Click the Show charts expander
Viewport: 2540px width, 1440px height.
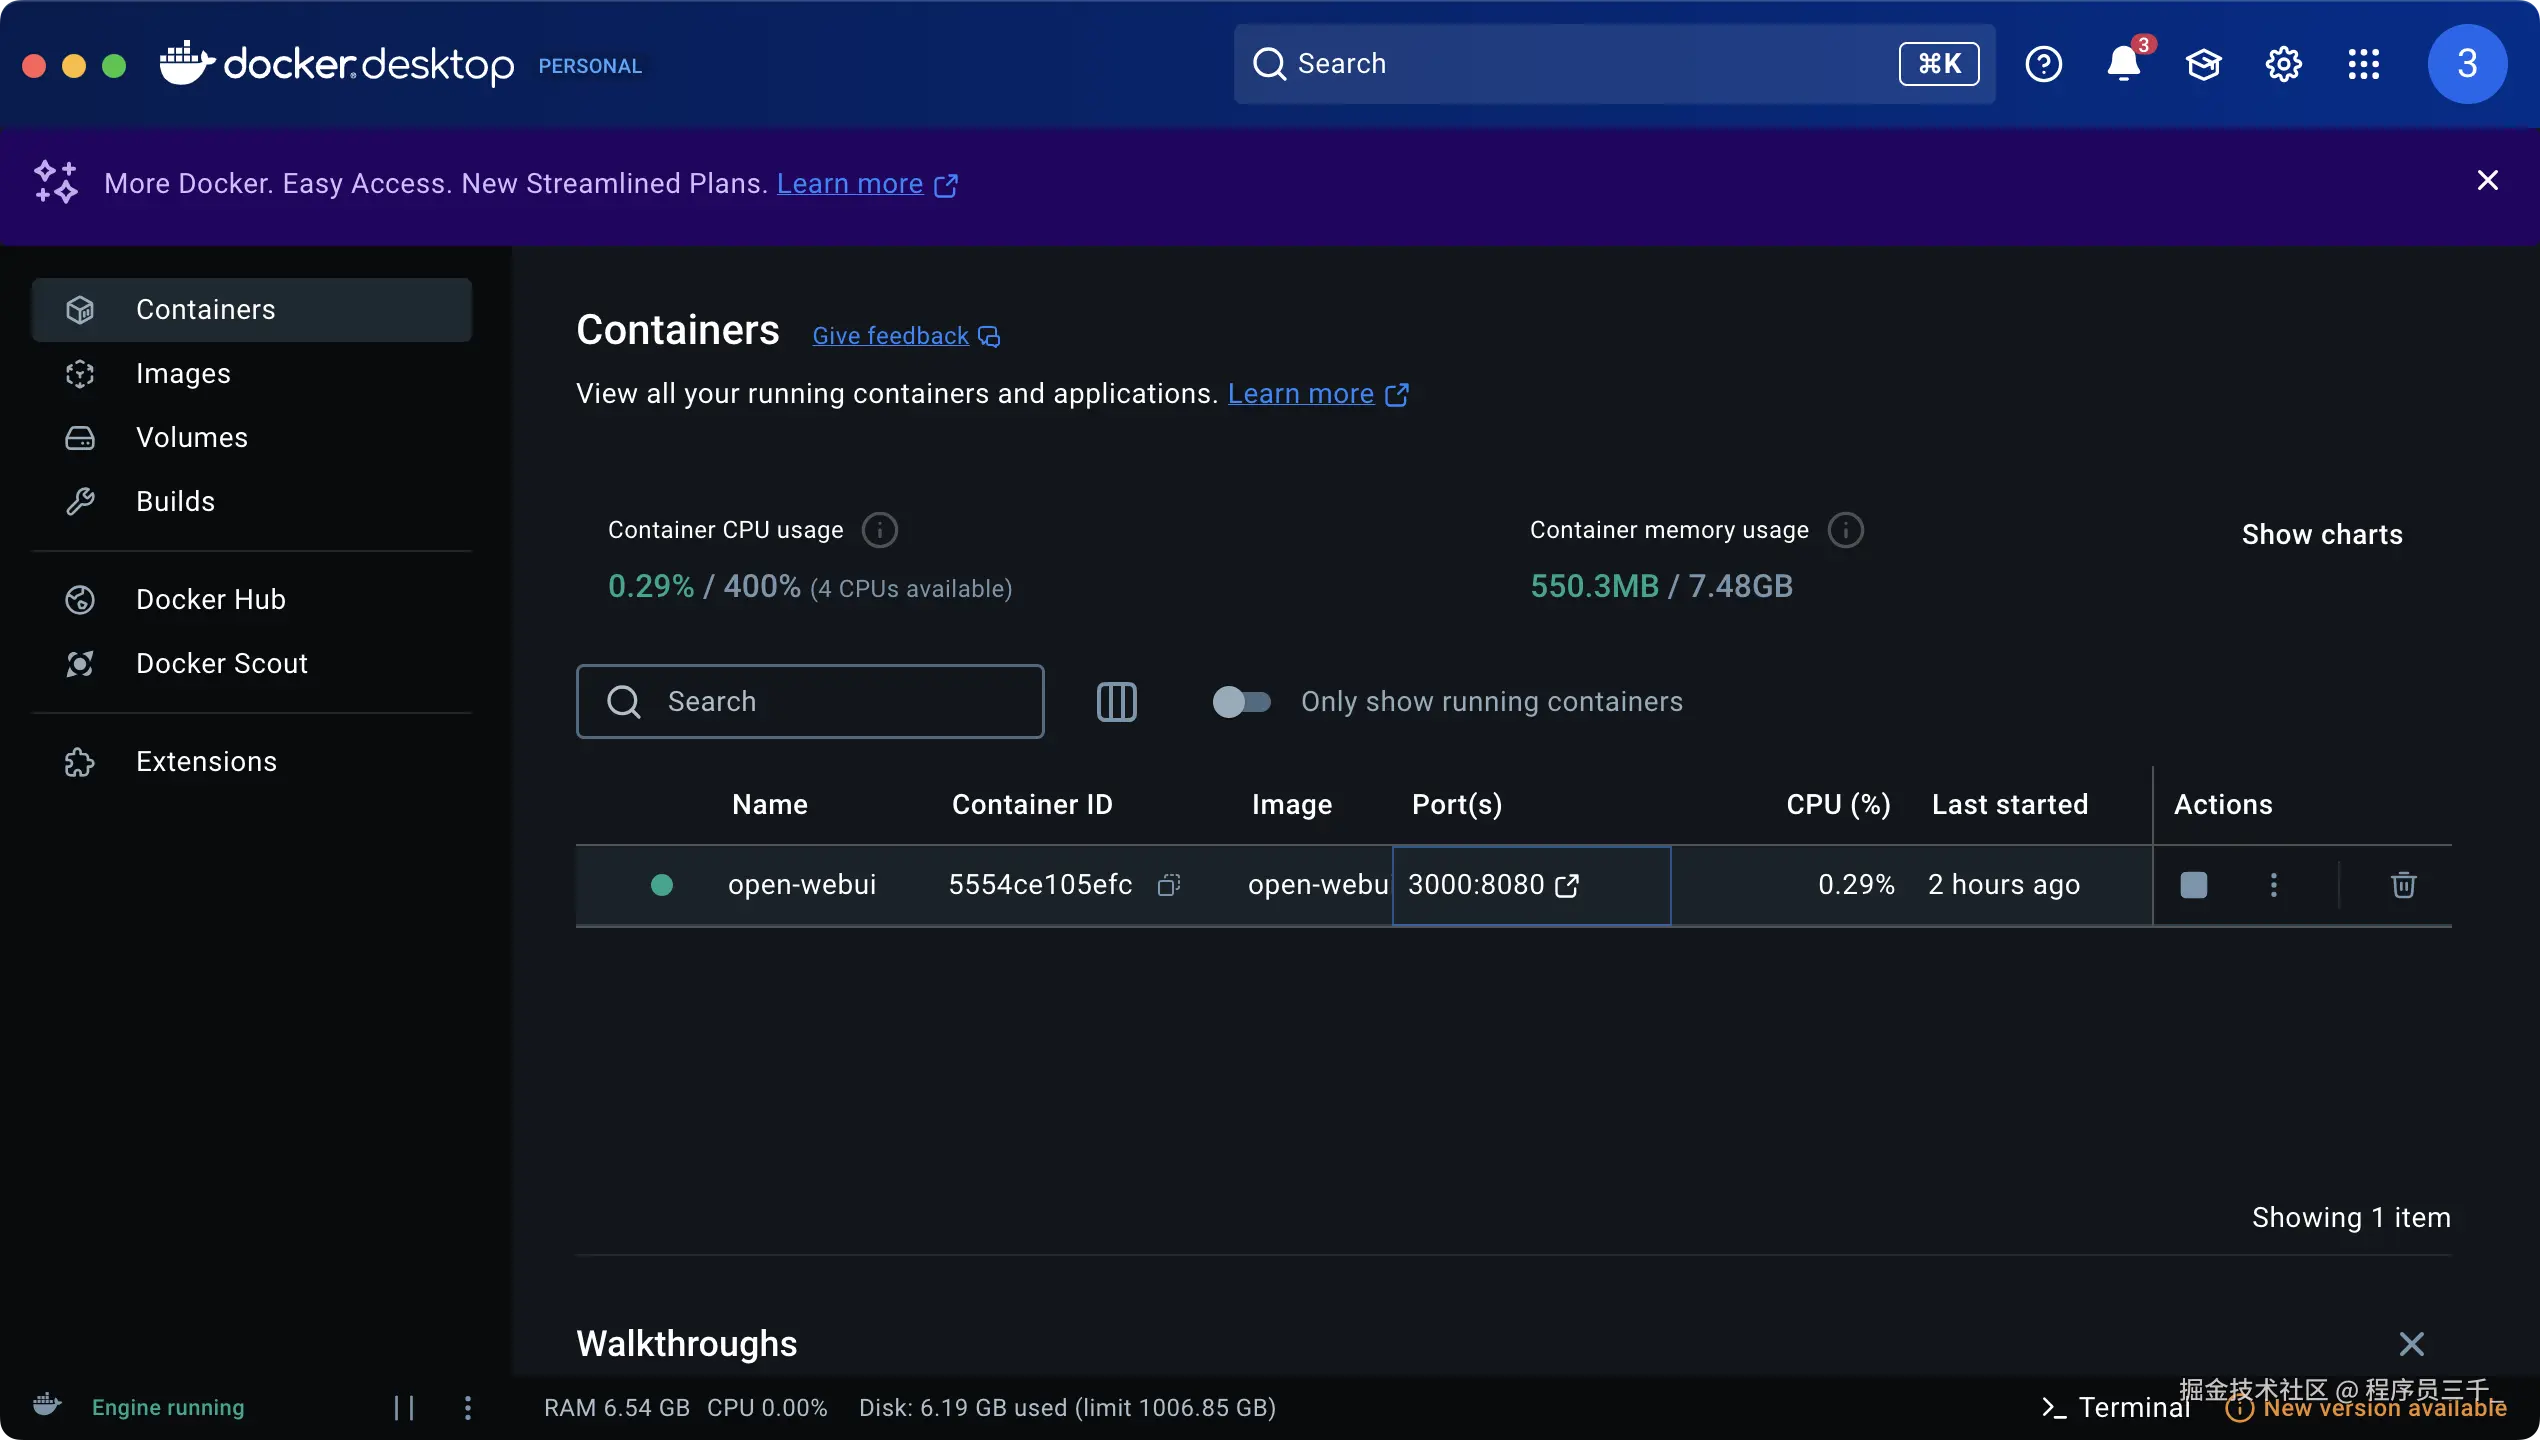click(2321, 535)
